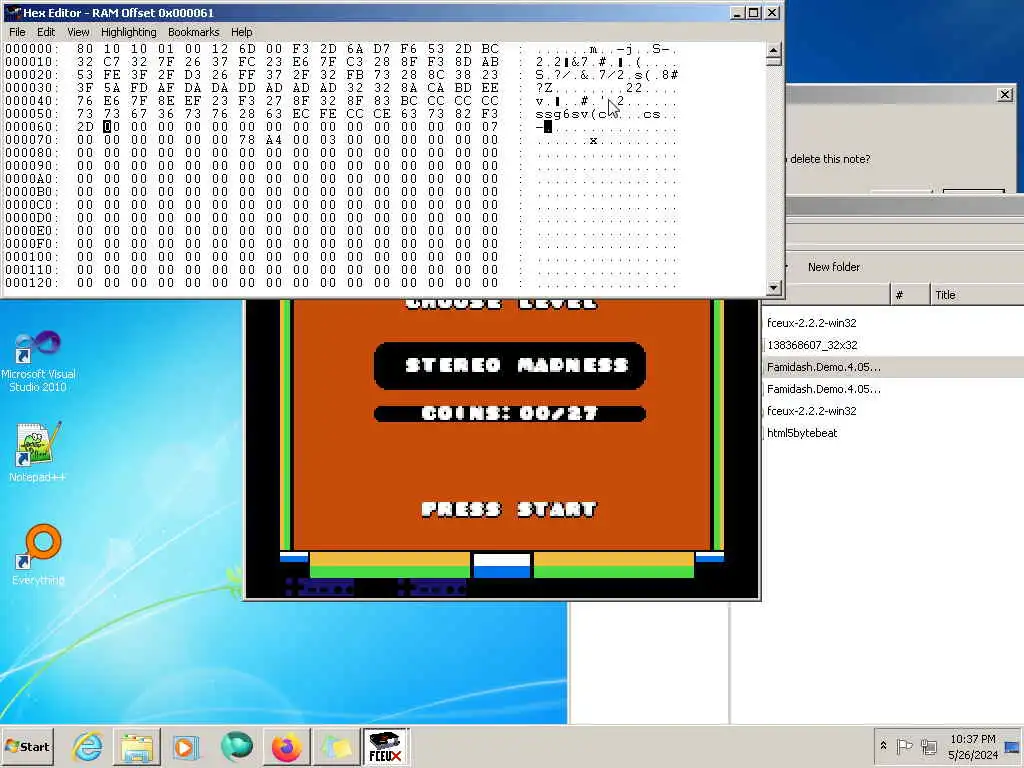
Task: Click the Windows Start button
Action: (28, 746)
